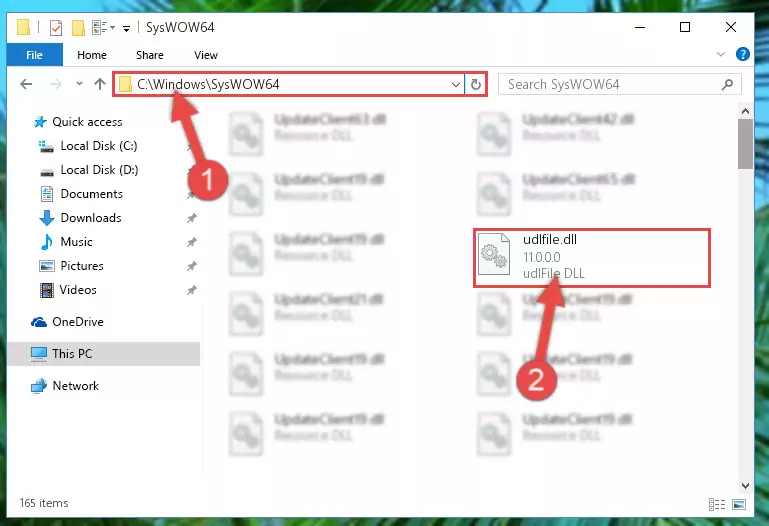Switch to Large icons view in the status bar
This screenshot has width=769, height=526.
739,504
